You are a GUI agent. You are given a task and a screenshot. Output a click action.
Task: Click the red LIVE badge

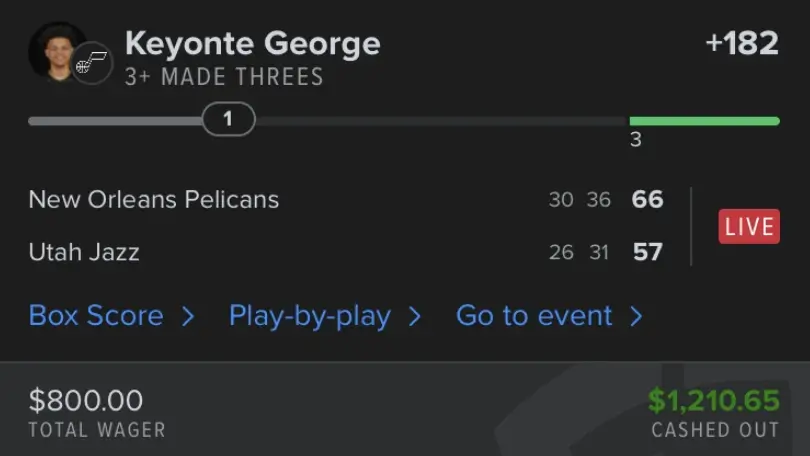(749, 226)
